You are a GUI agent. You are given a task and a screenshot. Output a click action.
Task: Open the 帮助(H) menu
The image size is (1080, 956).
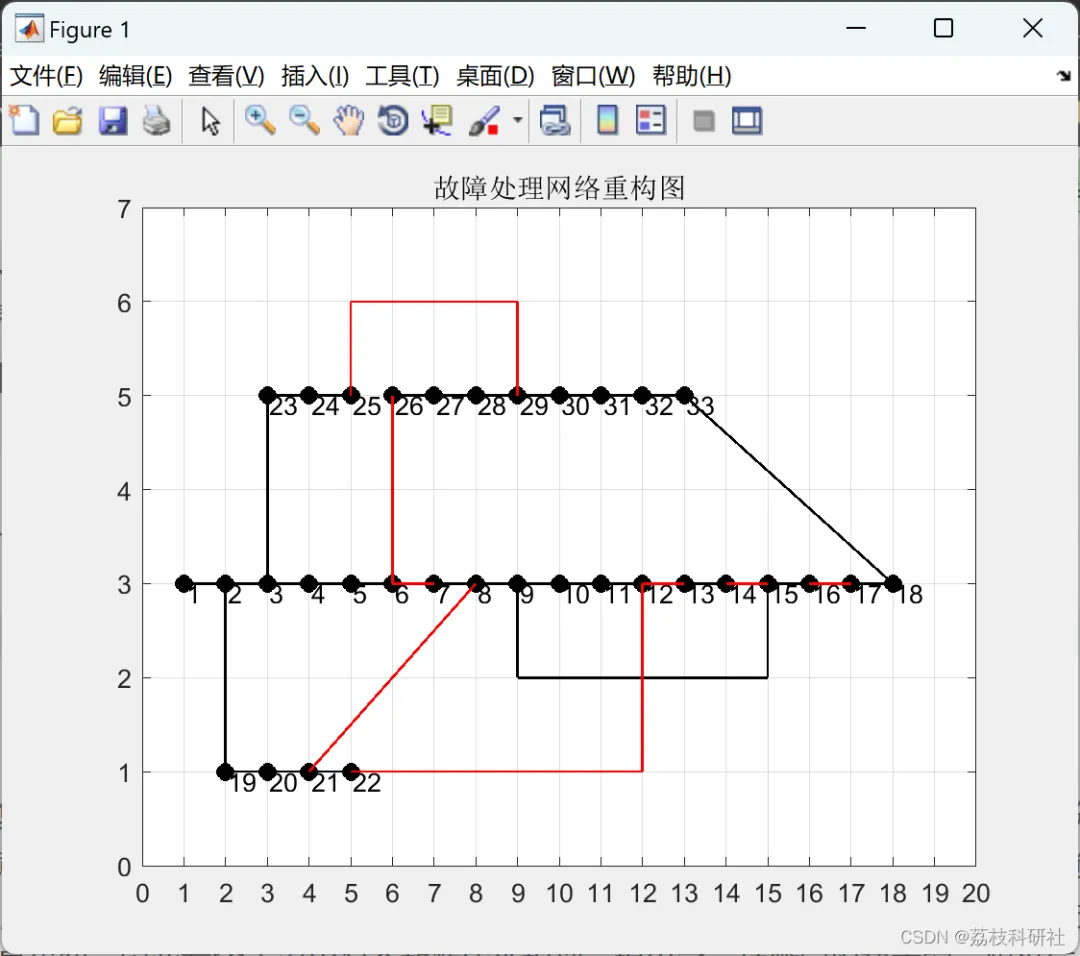(x=692, y=75)
